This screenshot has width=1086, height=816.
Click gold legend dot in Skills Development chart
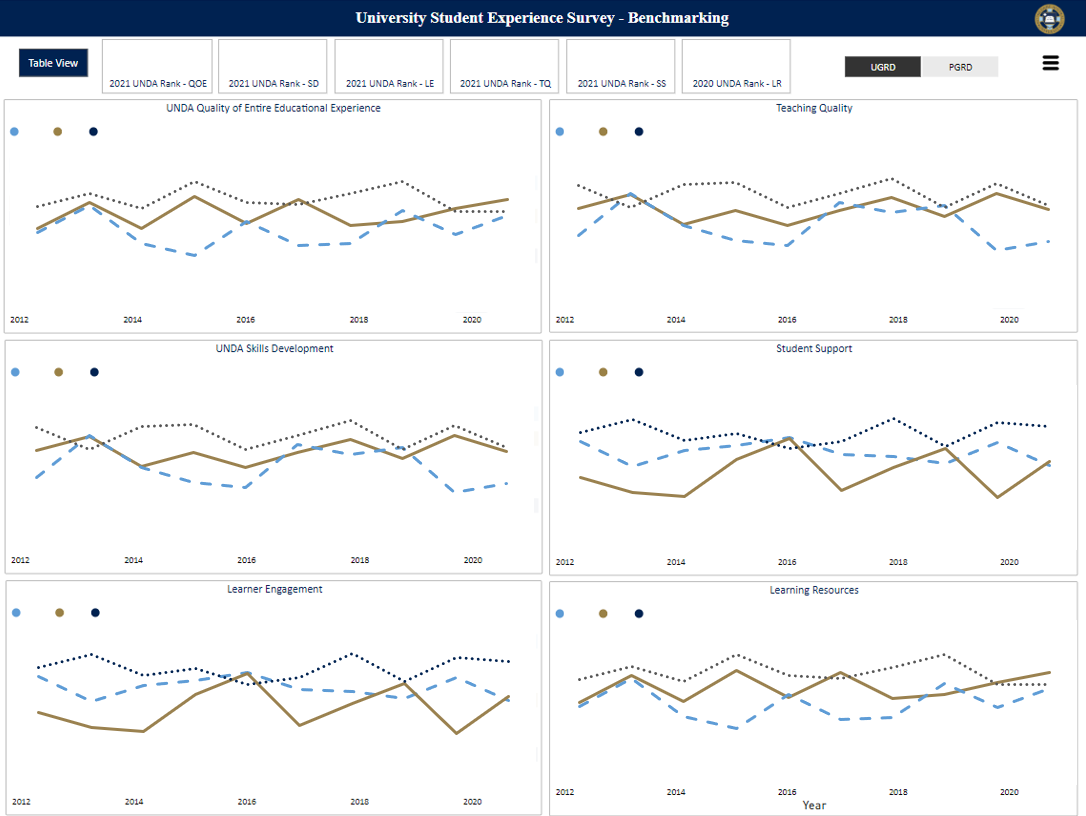58,372
